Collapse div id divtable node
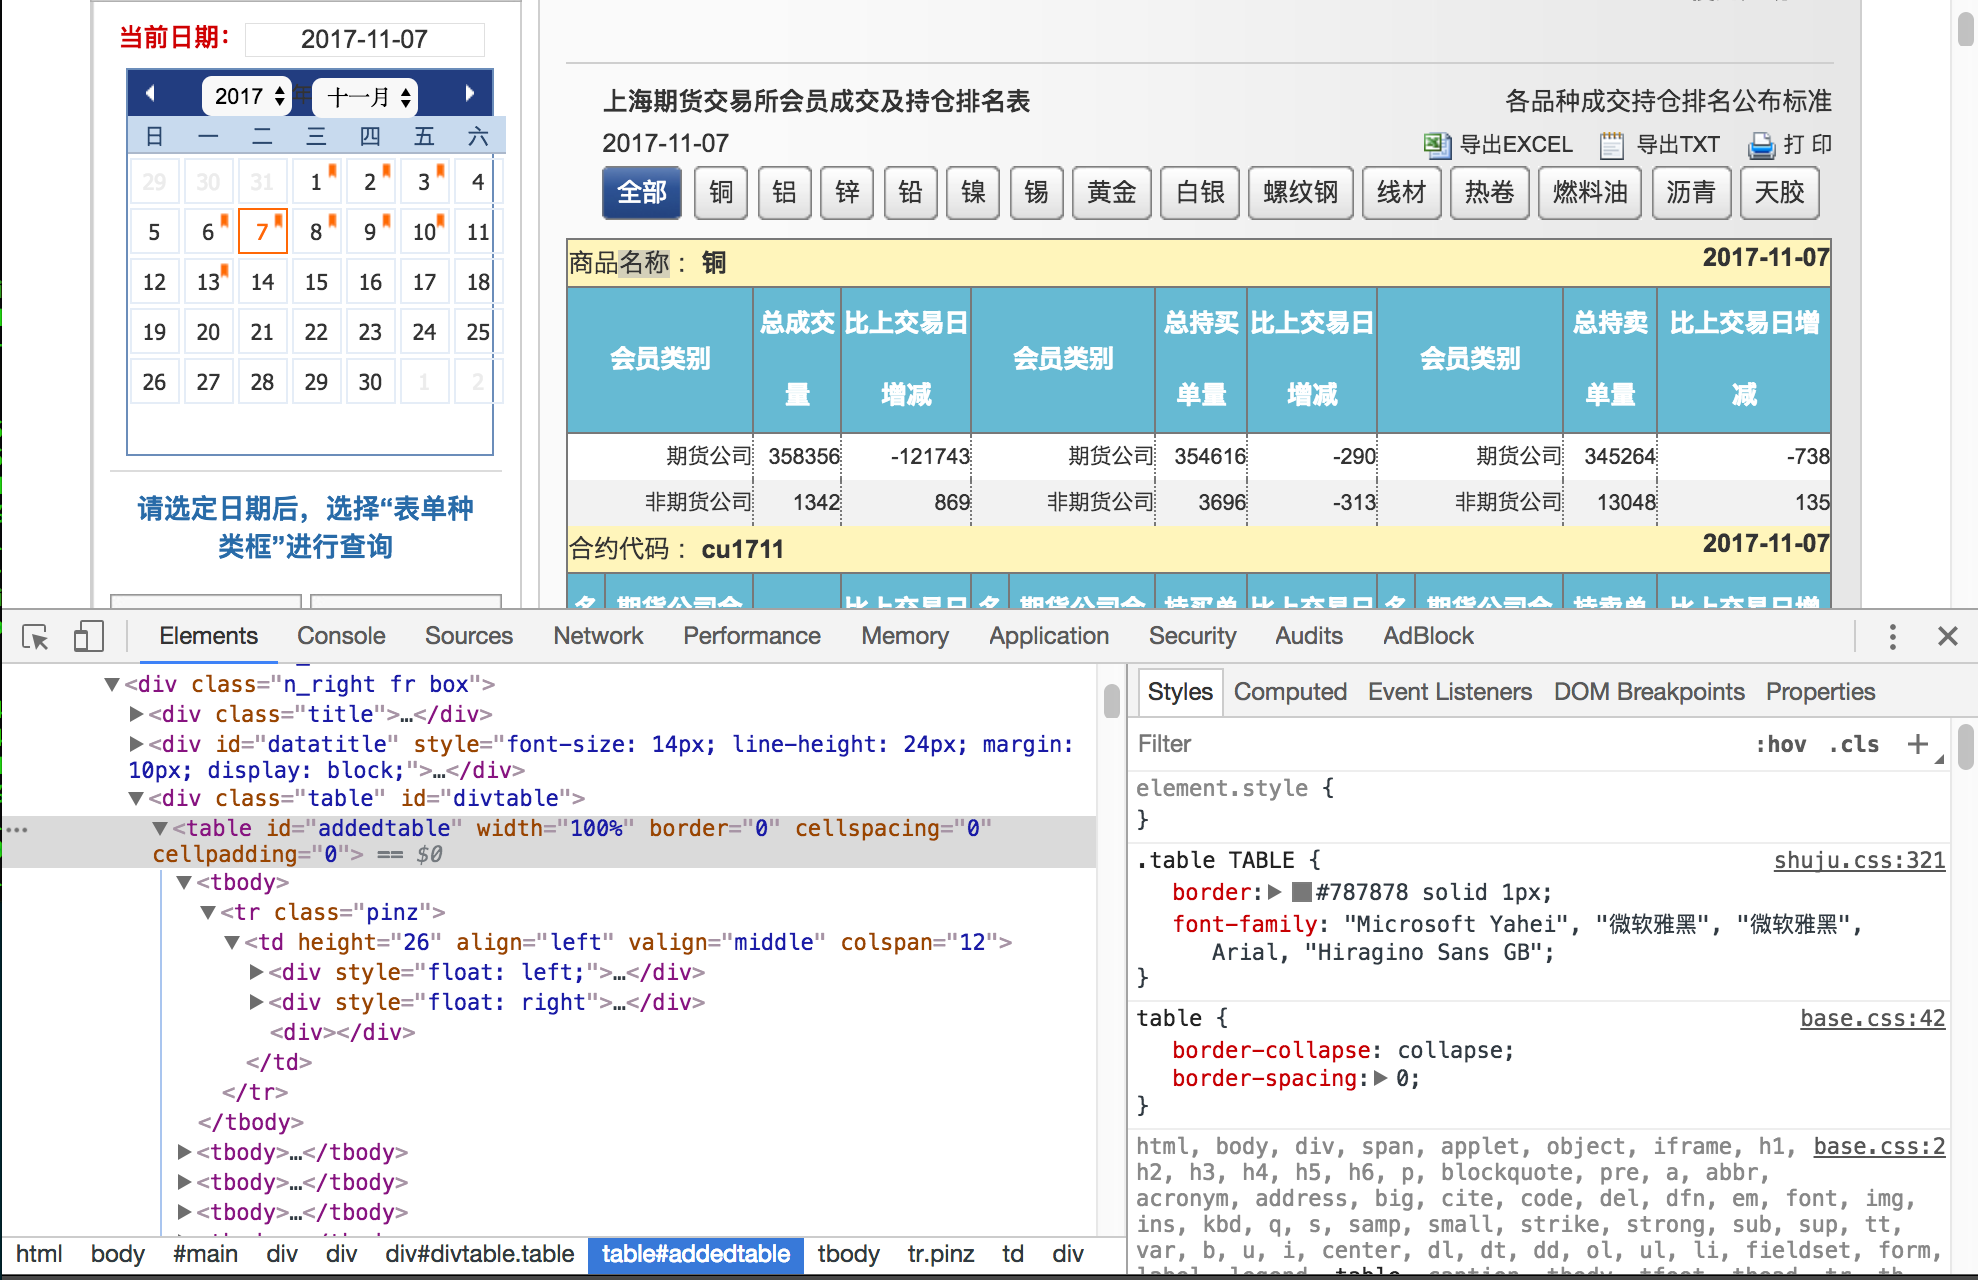 point(136,799)
